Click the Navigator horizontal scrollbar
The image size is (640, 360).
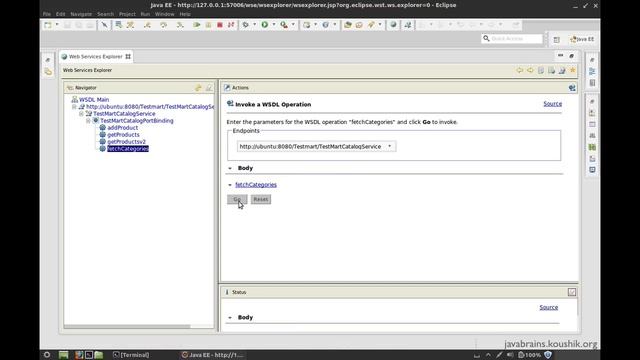click(x=127, y=326)
